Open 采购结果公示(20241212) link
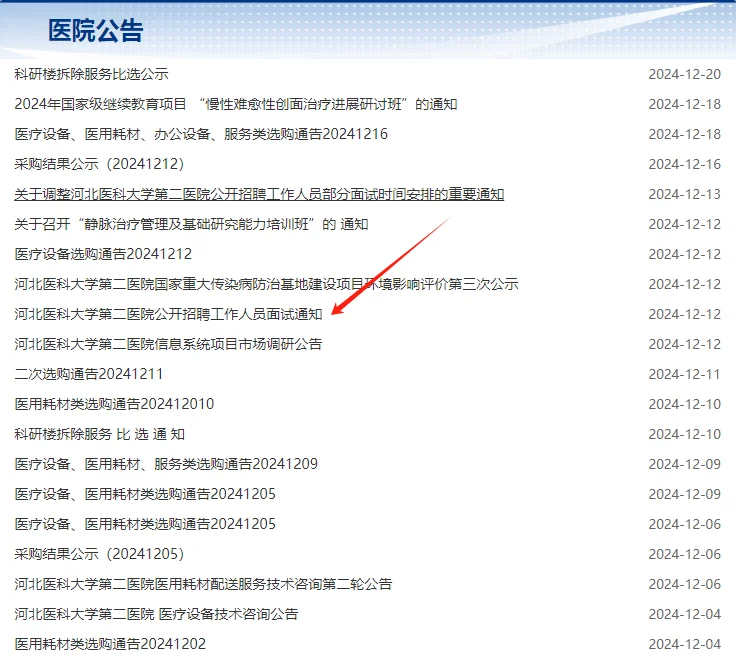The width and height of the screenshot is (737, 660). coord(99,164)
